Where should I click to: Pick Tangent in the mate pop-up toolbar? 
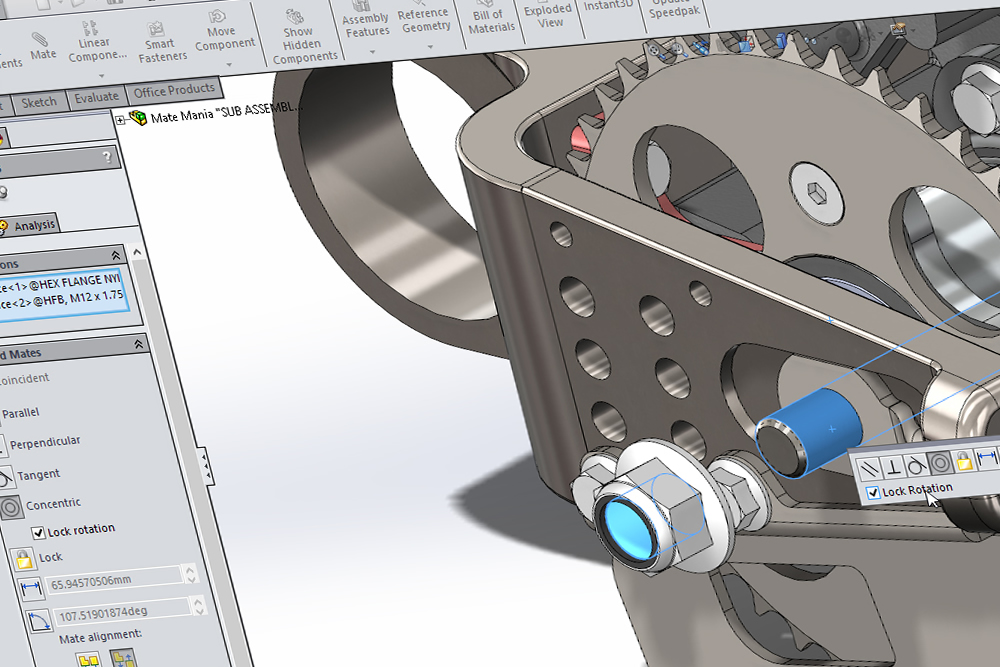(x=916, y=465)
